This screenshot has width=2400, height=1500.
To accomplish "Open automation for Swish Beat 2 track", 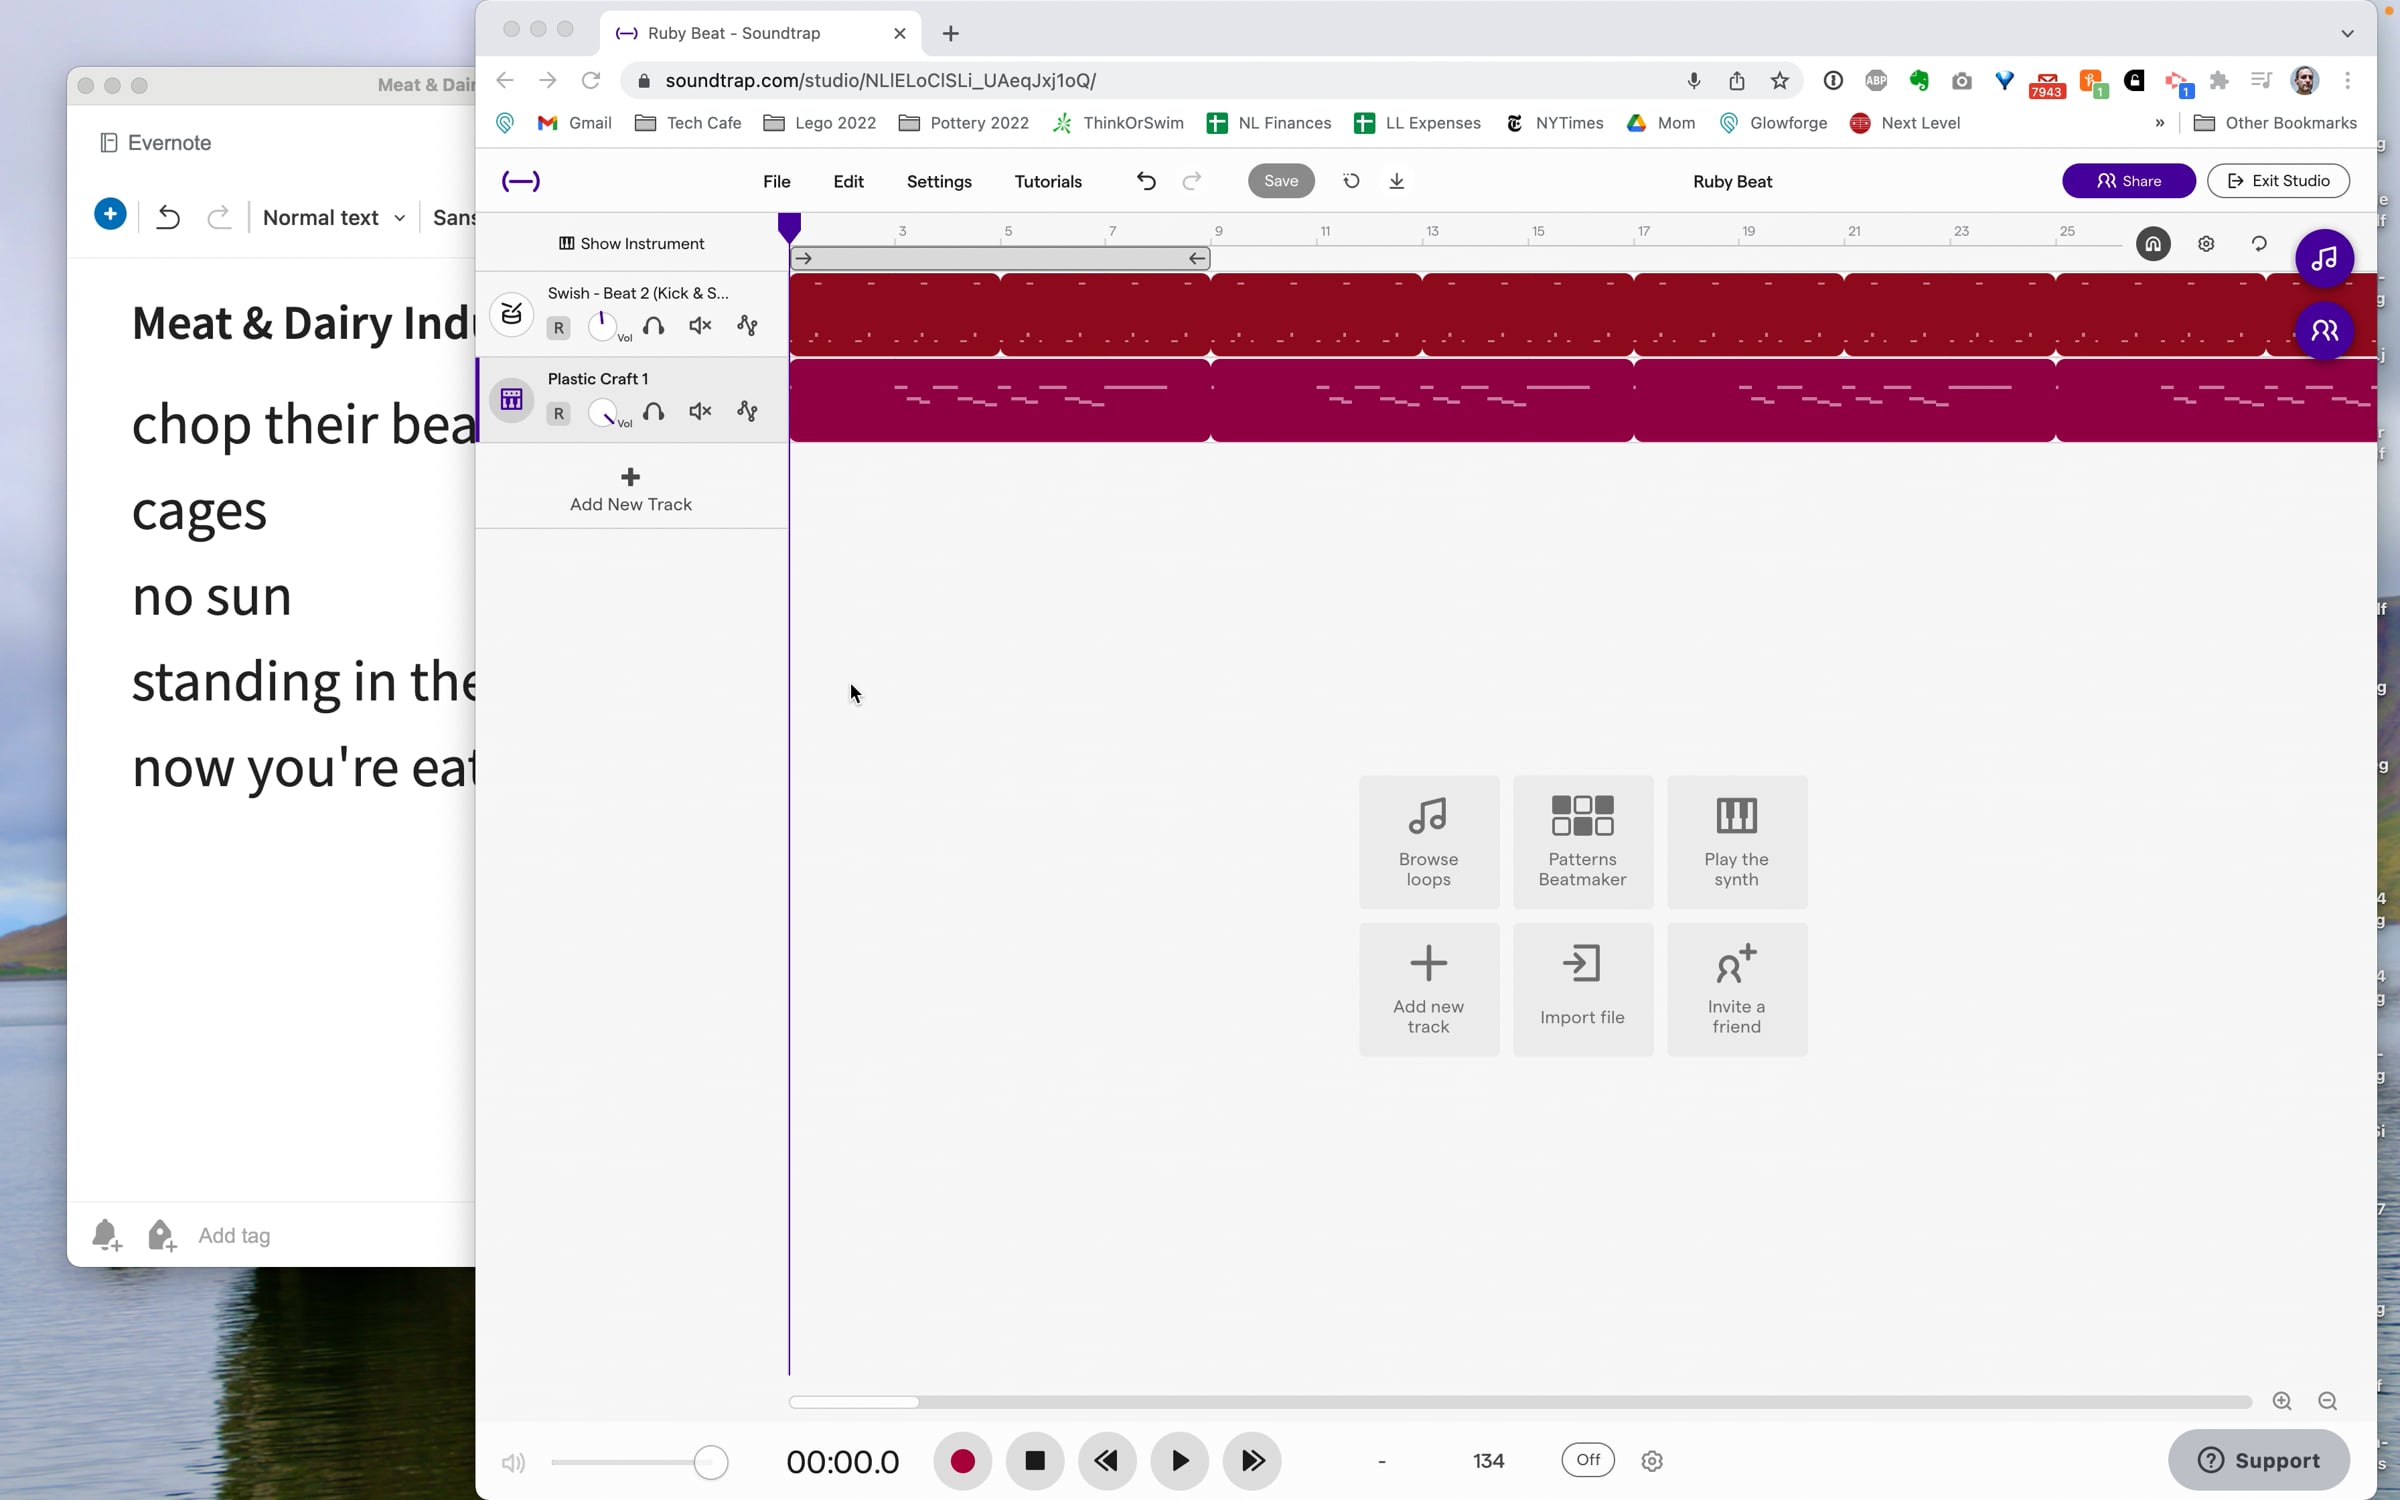I will pyautogui.click(x=747, y=326).
